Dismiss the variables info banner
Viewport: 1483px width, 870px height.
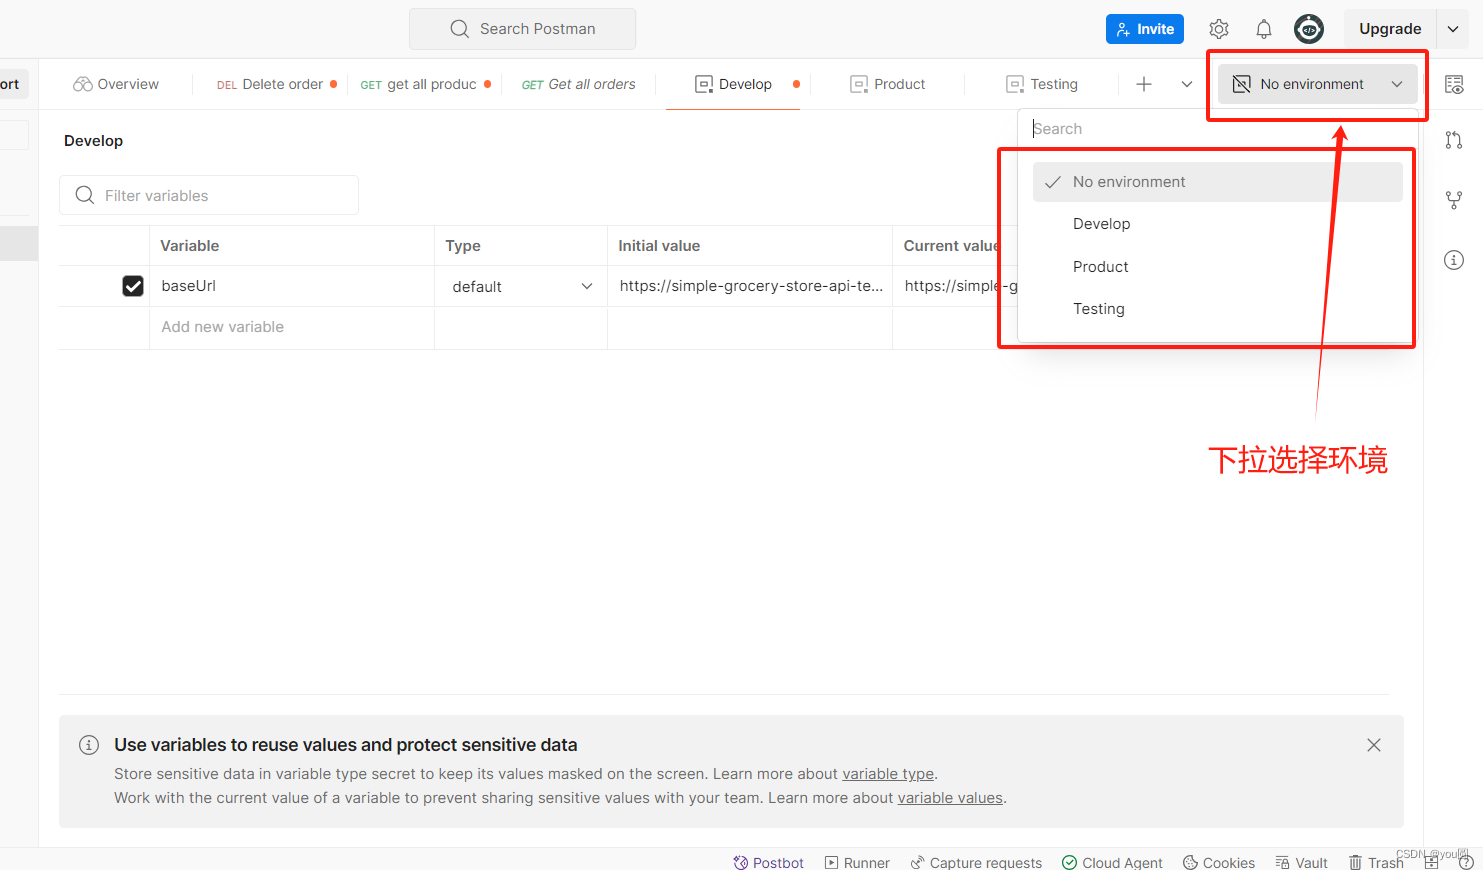coord(1374,745)
